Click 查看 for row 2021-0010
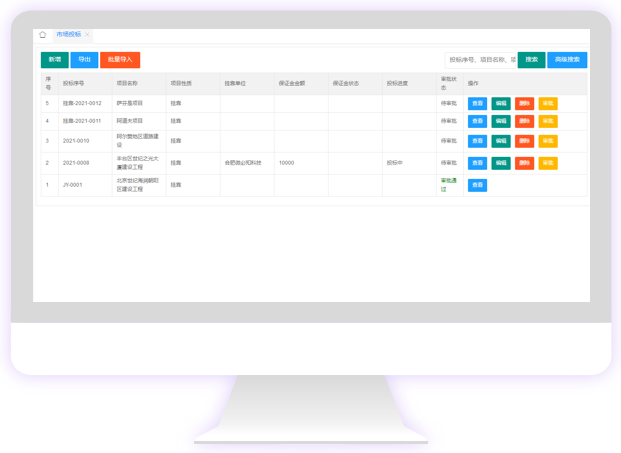 pyautogui.click(x=477, y=142)
